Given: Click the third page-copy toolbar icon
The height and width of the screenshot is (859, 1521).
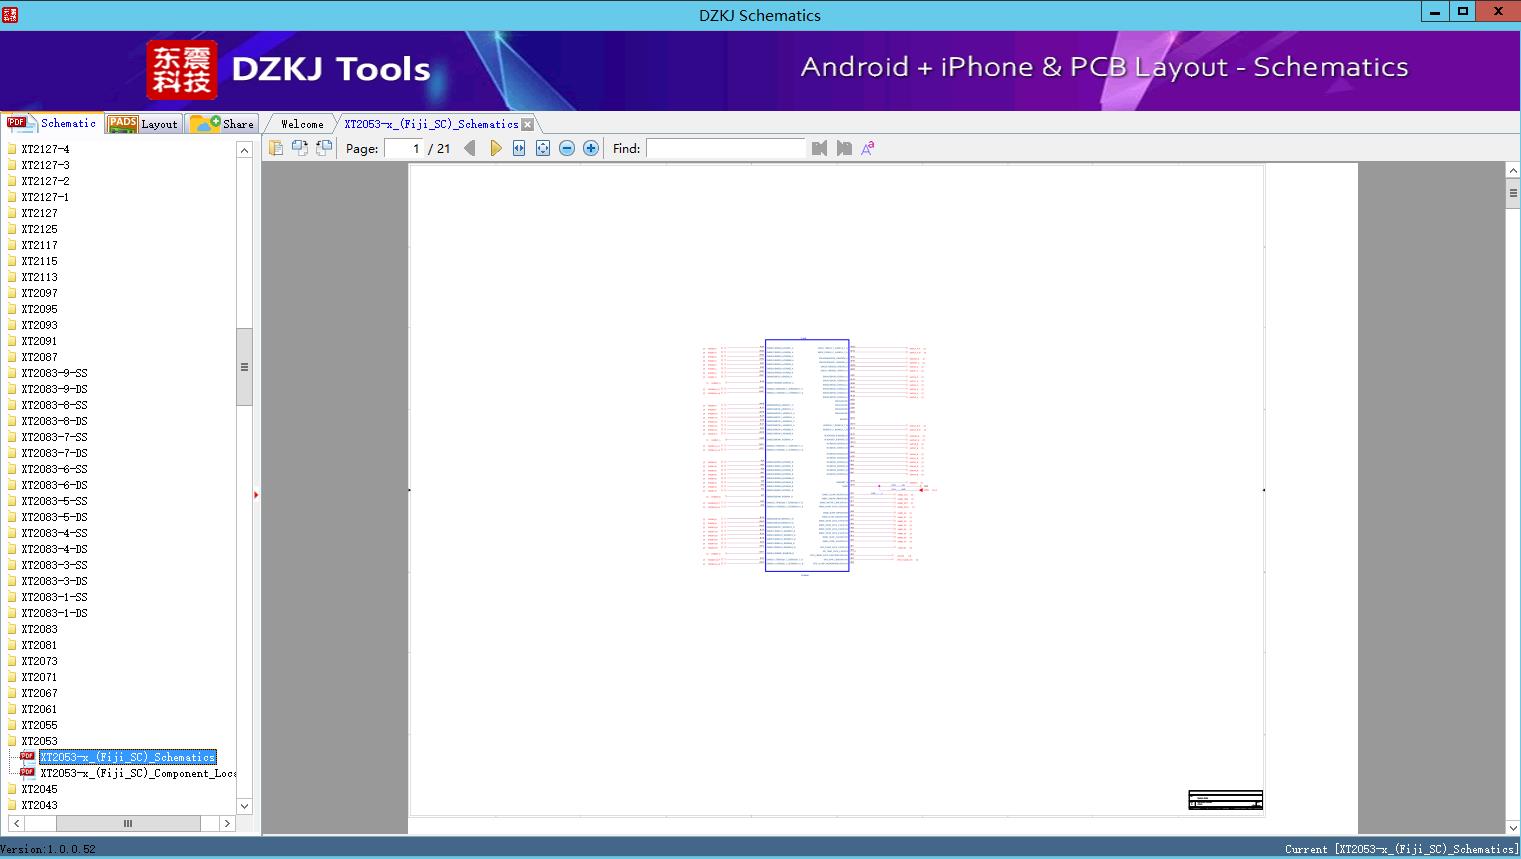Looking at the screenshot, I should [324, 148].
